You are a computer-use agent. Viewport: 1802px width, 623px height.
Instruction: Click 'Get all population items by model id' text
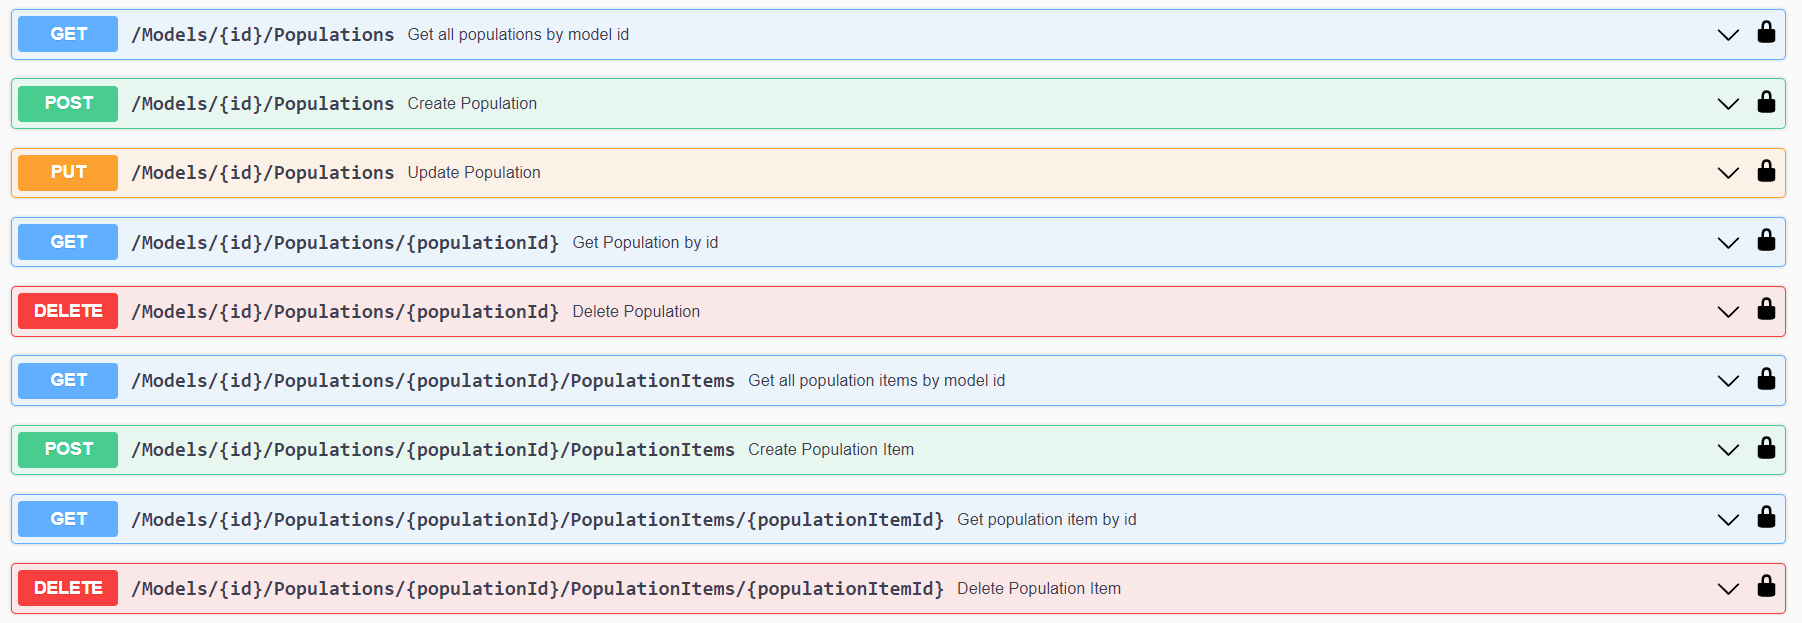coord(877,381)
